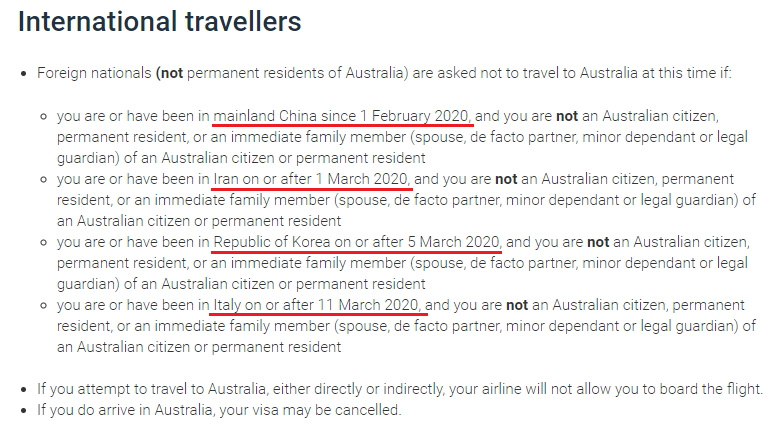
Task: Click the bold '(not' after Foreign nationals
Action: 170,73
